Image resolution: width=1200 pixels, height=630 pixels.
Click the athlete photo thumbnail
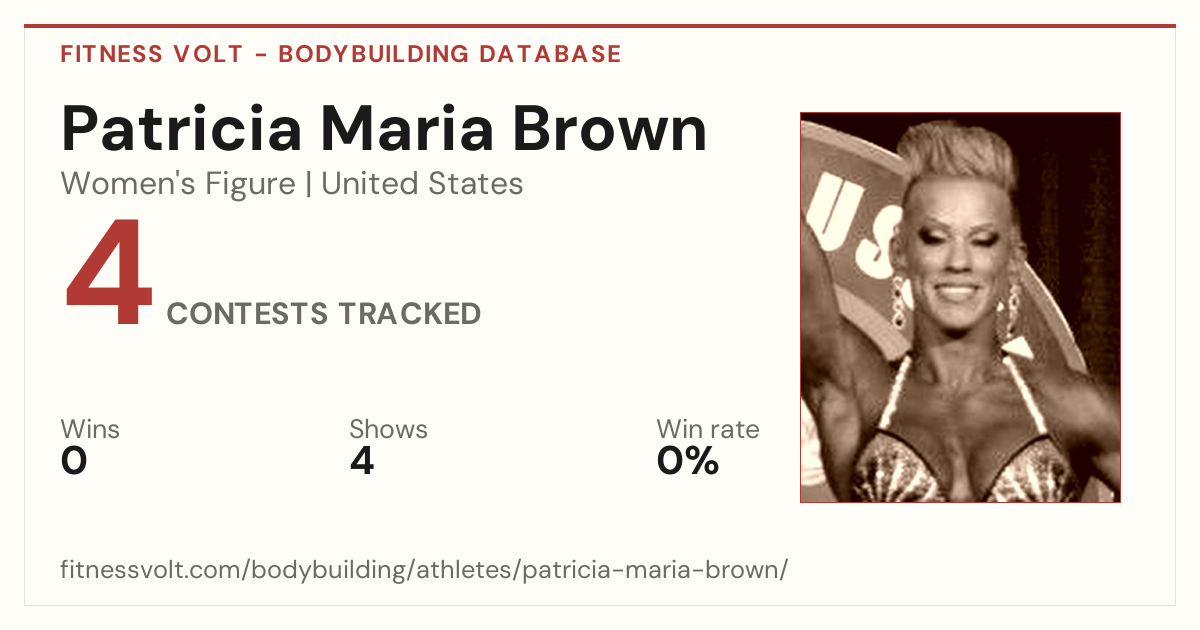[x=960, y=307]
